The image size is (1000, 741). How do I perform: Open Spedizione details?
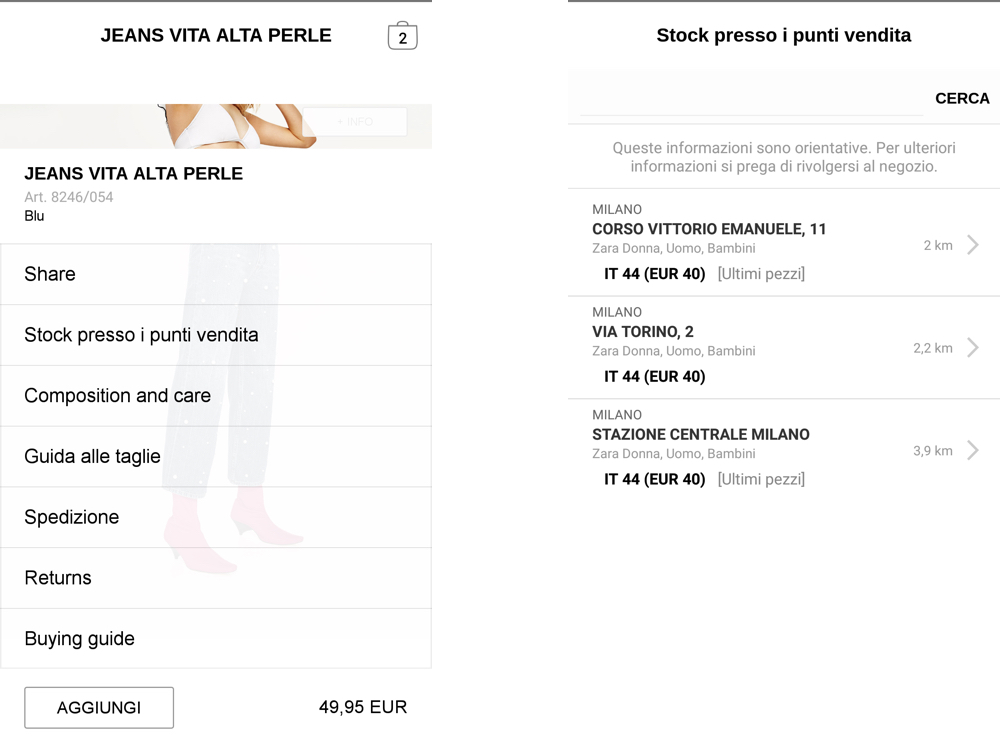pos(215,517)
